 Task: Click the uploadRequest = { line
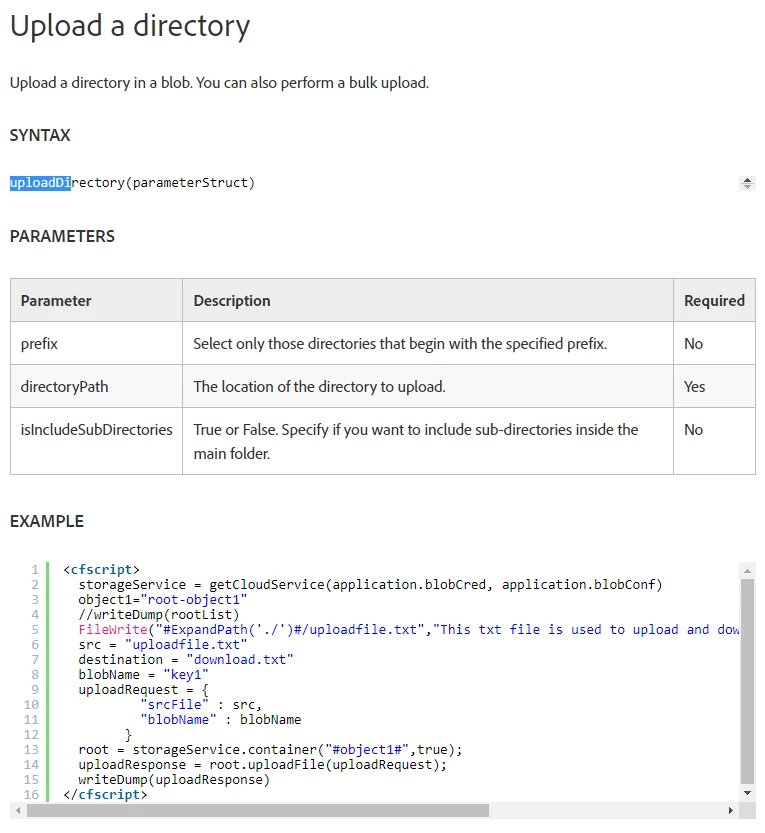click(143, 690)
